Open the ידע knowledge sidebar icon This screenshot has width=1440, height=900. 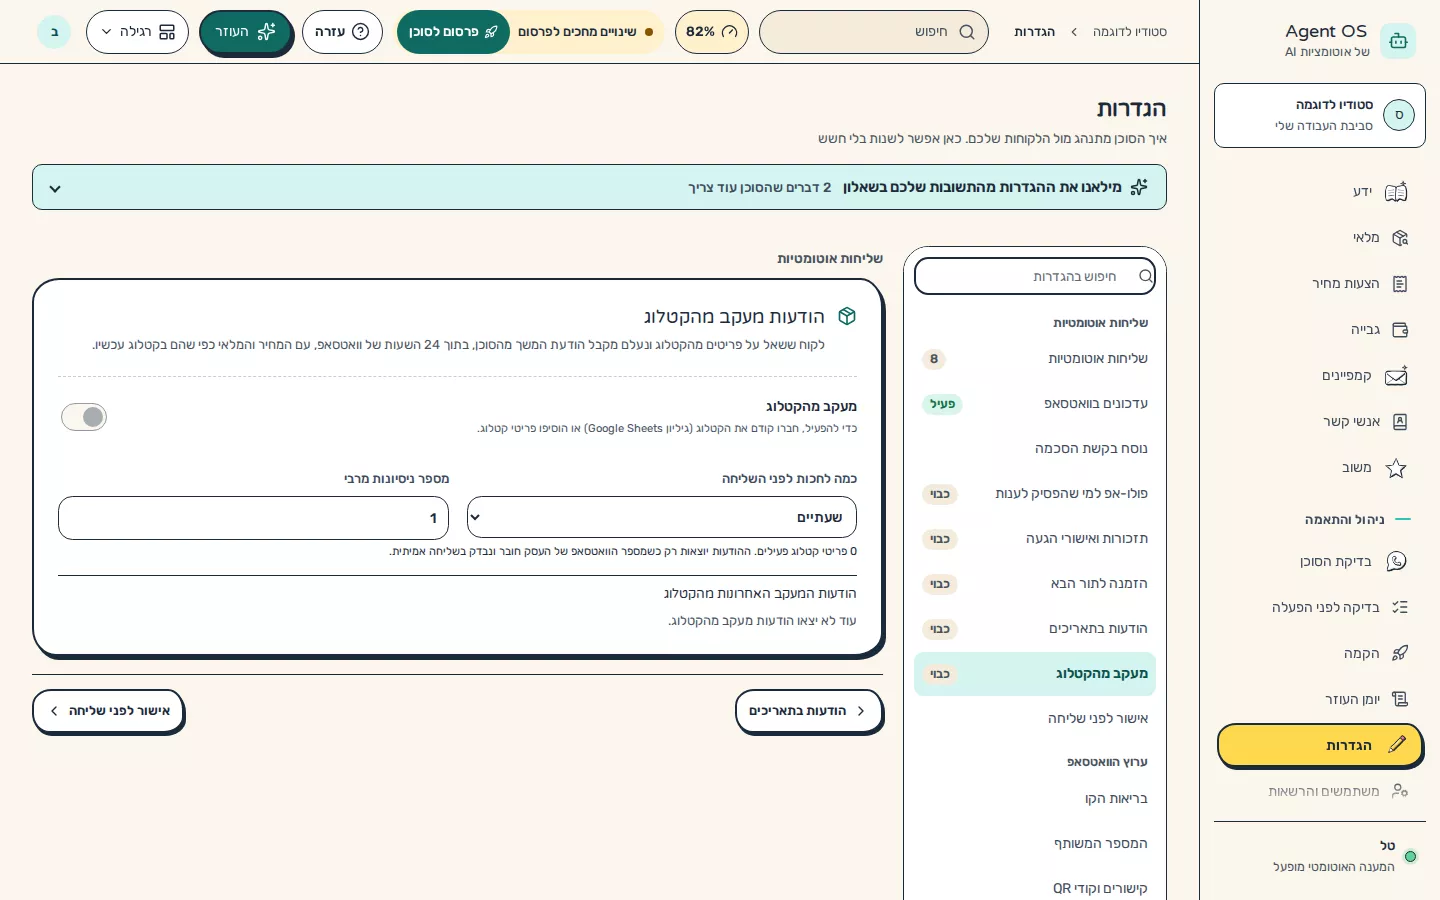[1396, 192]
